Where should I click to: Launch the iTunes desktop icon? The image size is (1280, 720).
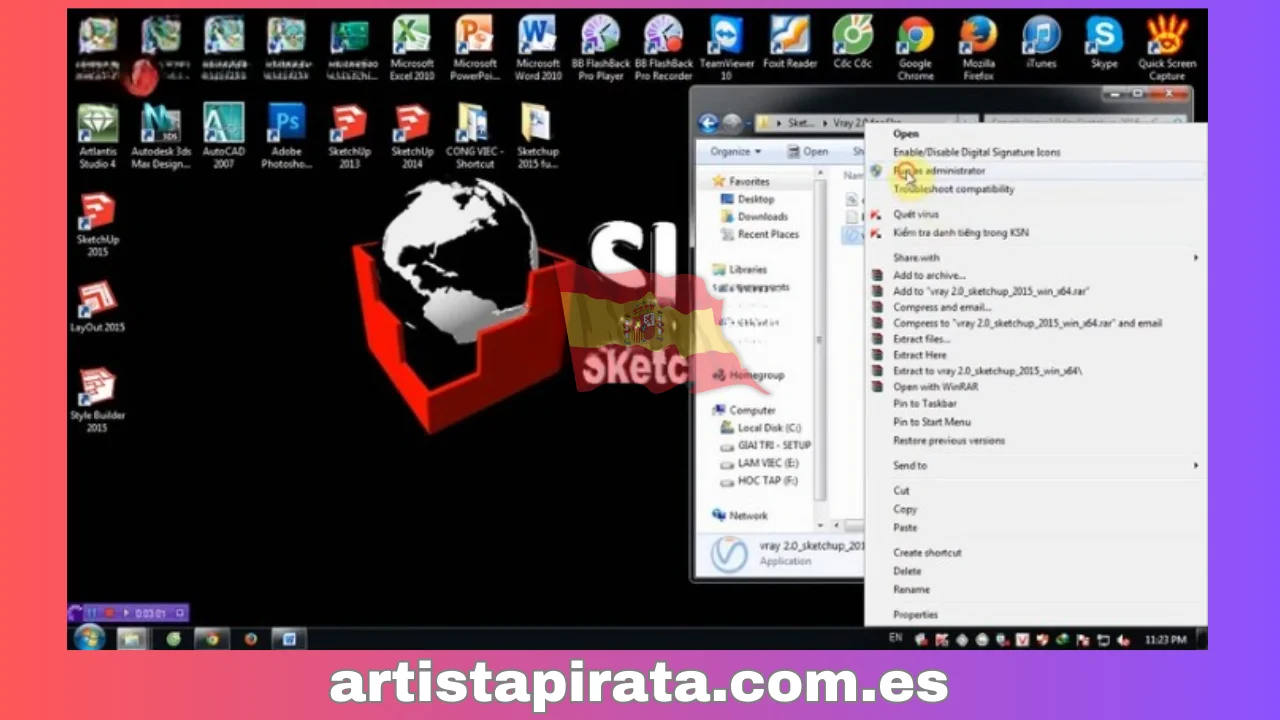pos(1041,42)
